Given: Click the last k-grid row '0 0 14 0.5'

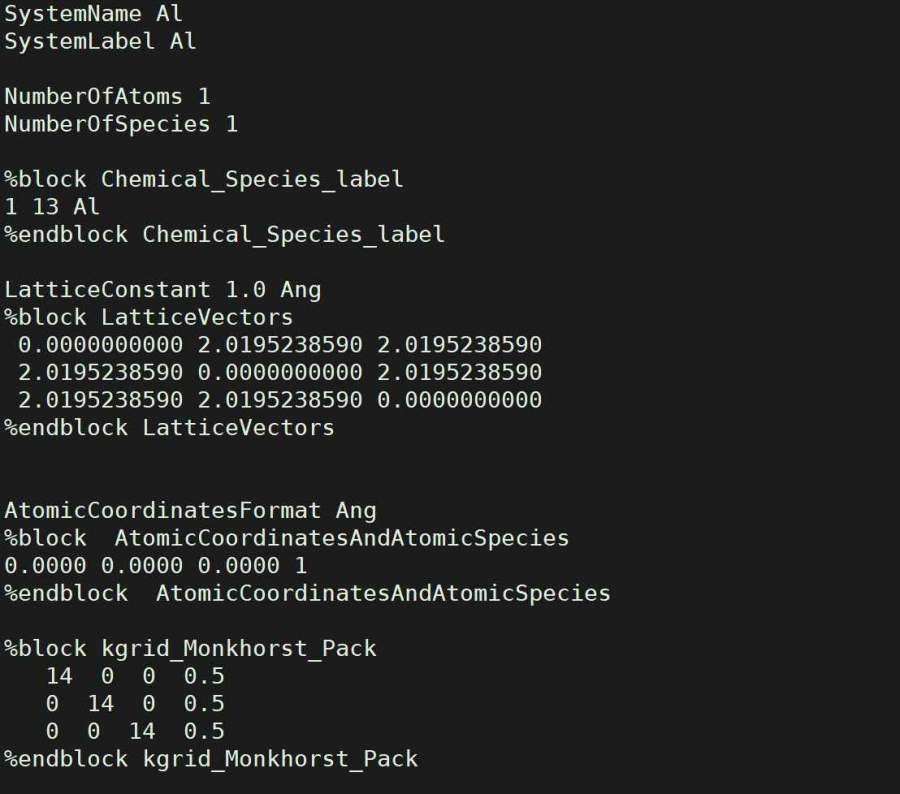Looking at the screenshot, I should 135,731.
